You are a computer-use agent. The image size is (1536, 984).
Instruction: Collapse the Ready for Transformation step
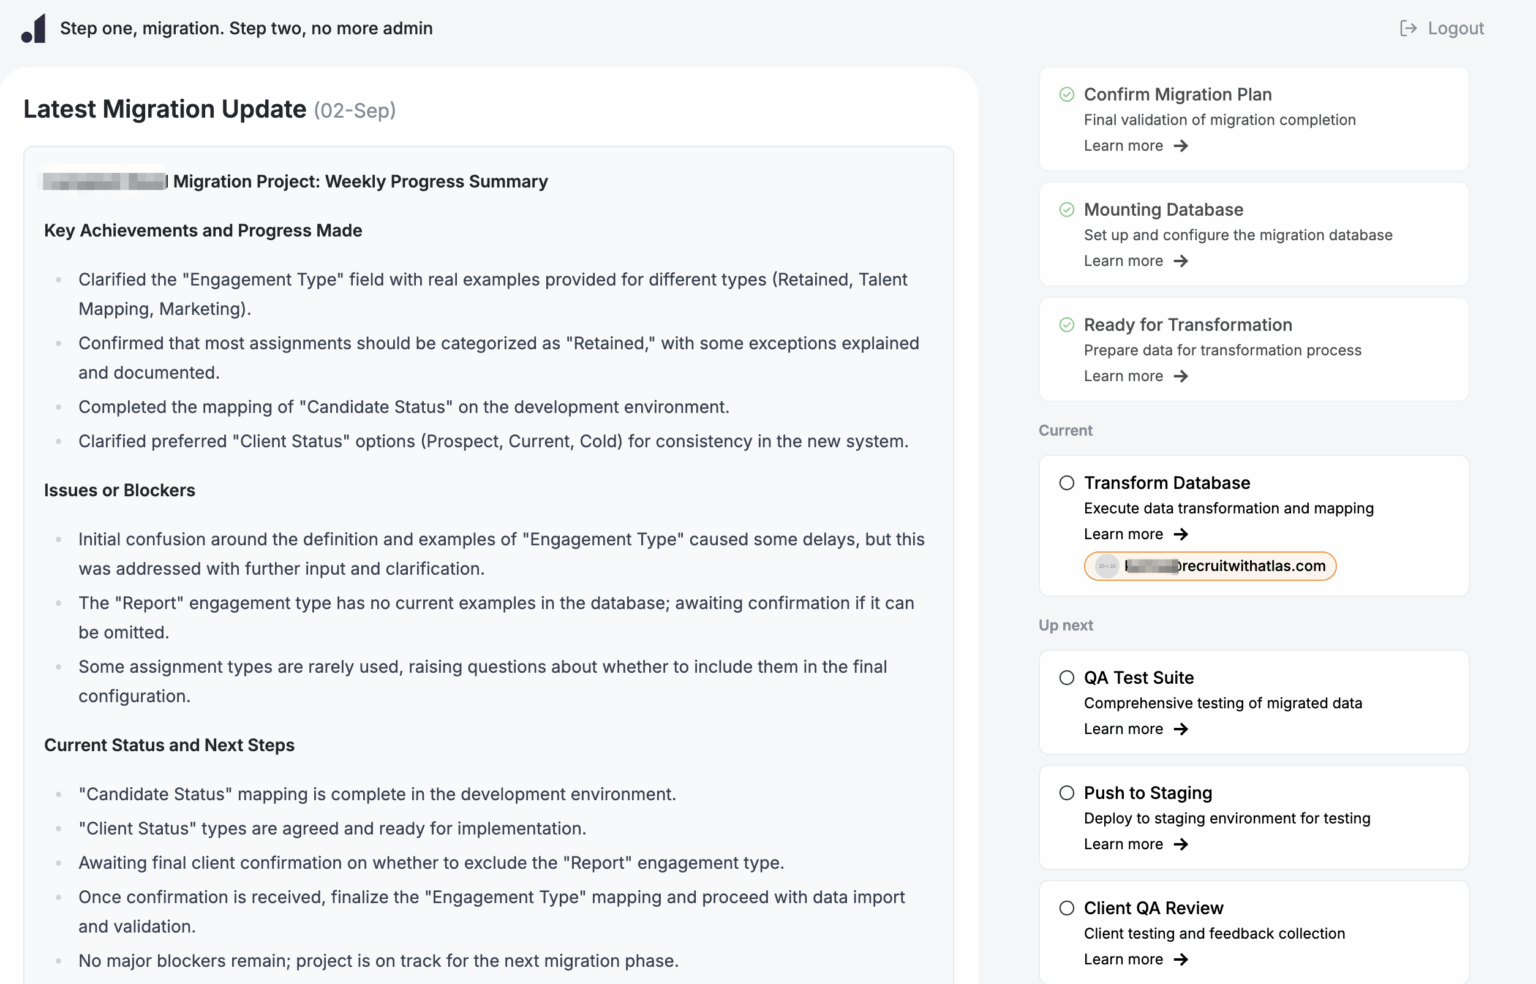click(x=1188, y=324)
